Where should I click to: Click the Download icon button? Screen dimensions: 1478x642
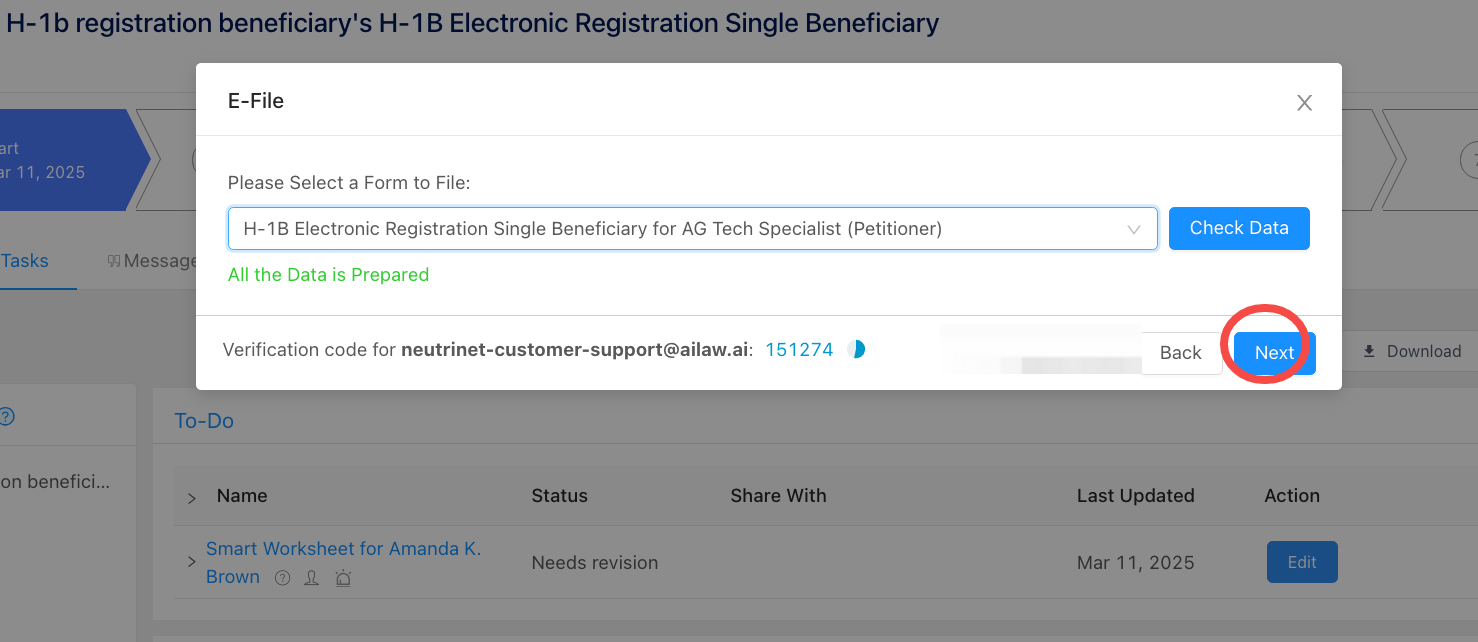[x=1411, y=351]
